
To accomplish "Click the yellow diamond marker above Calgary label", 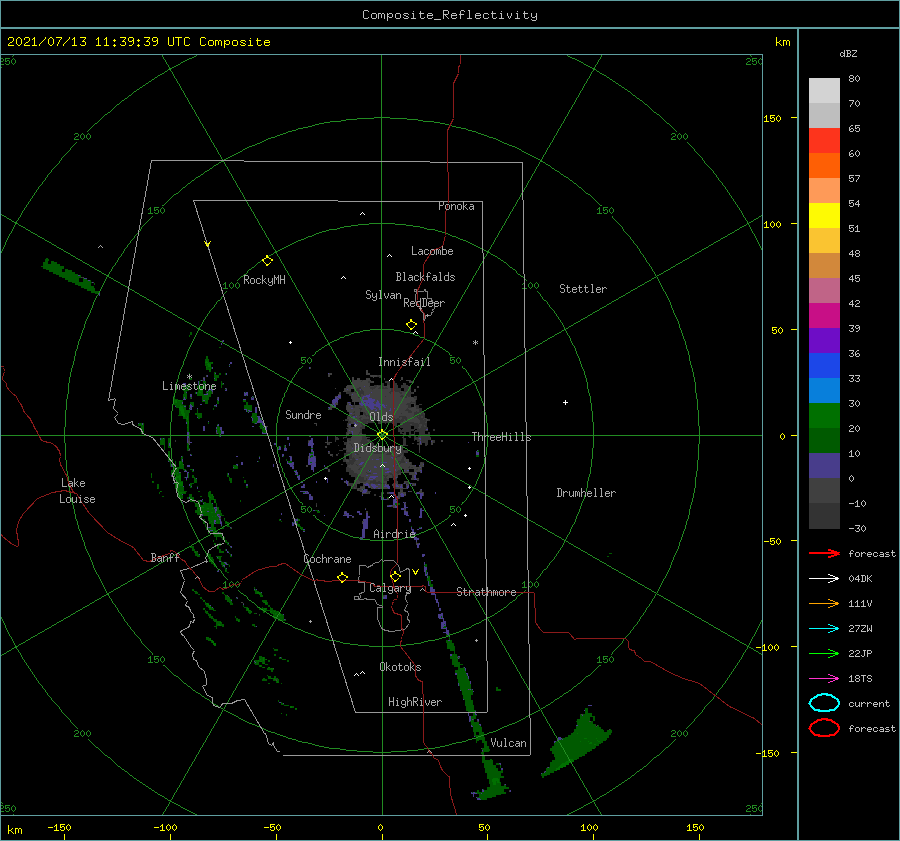I will point(395,576).
